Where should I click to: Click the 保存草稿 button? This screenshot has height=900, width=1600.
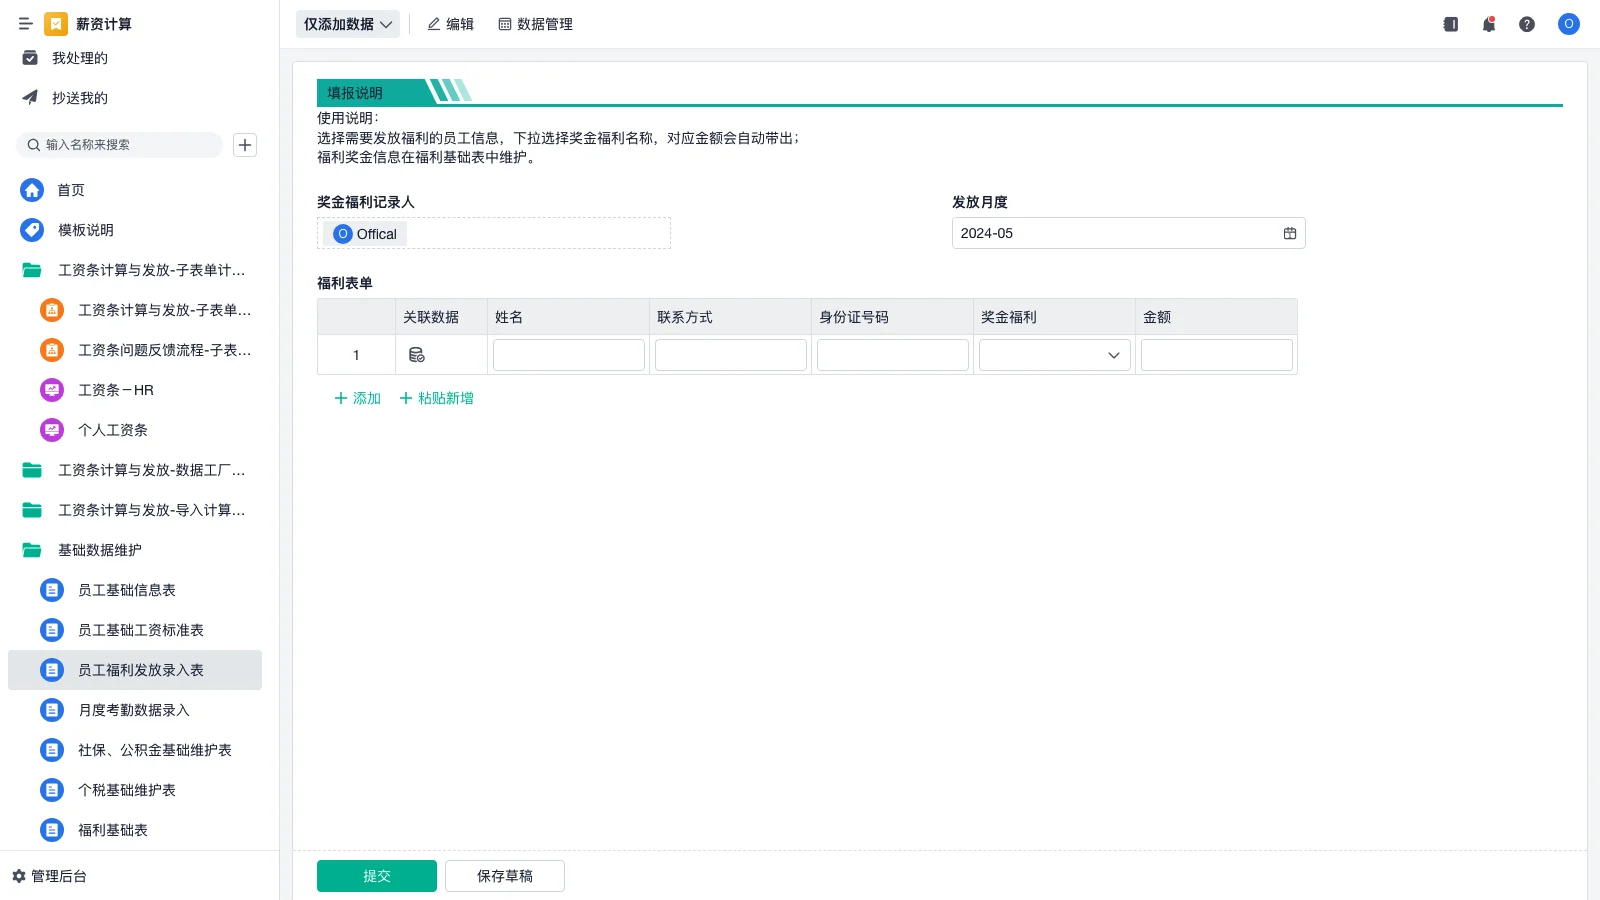pos(505,876)
